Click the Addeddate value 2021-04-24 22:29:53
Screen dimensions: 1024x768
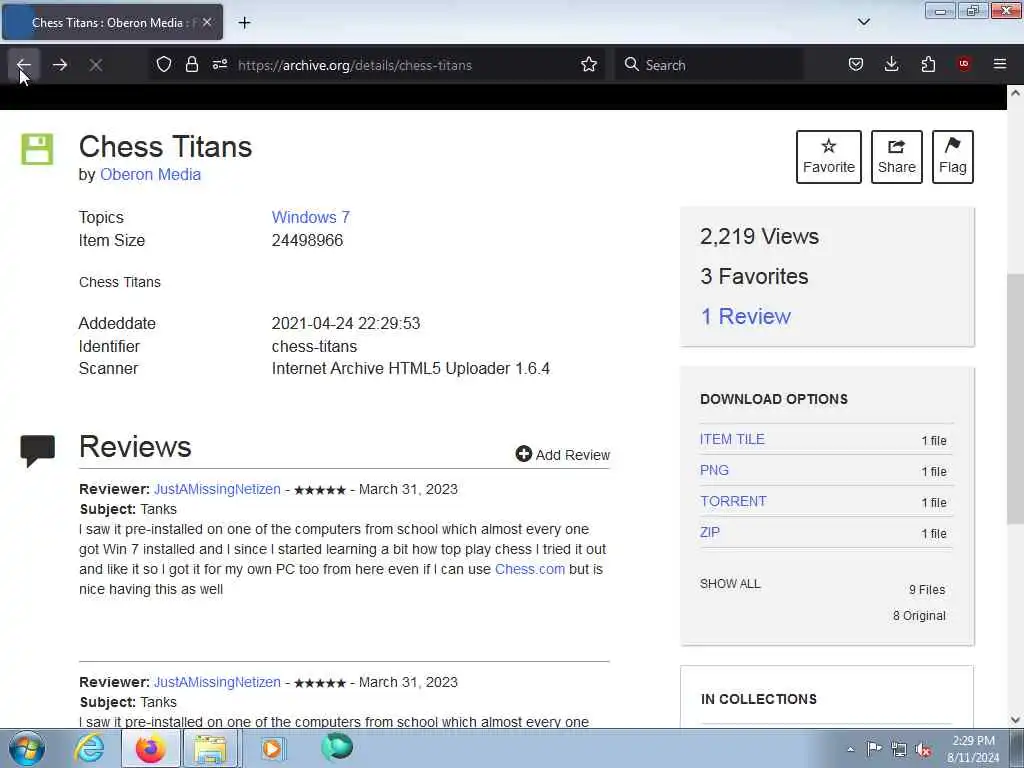346,323
